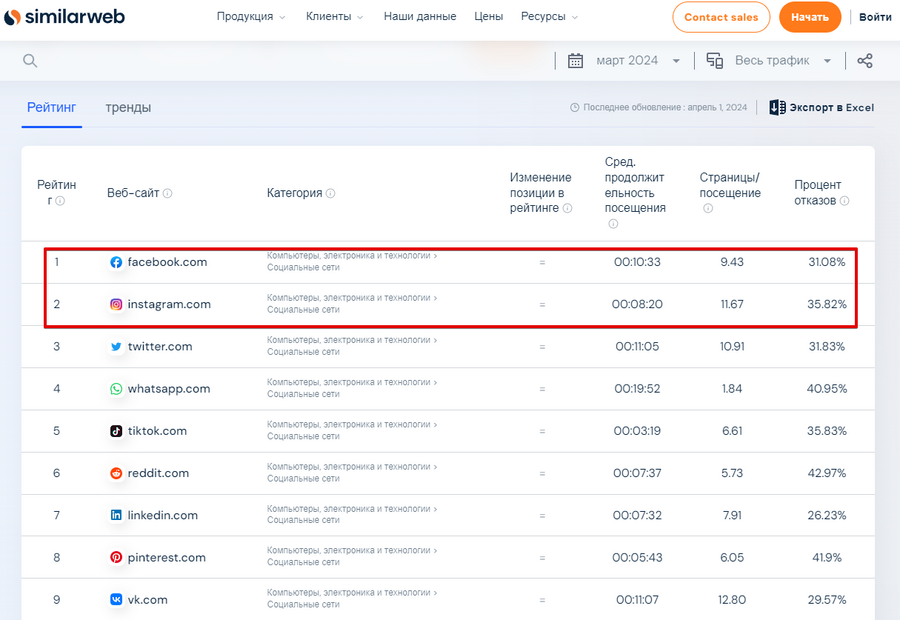
Task: Click the VK favicon
Action: pos(116,599)
